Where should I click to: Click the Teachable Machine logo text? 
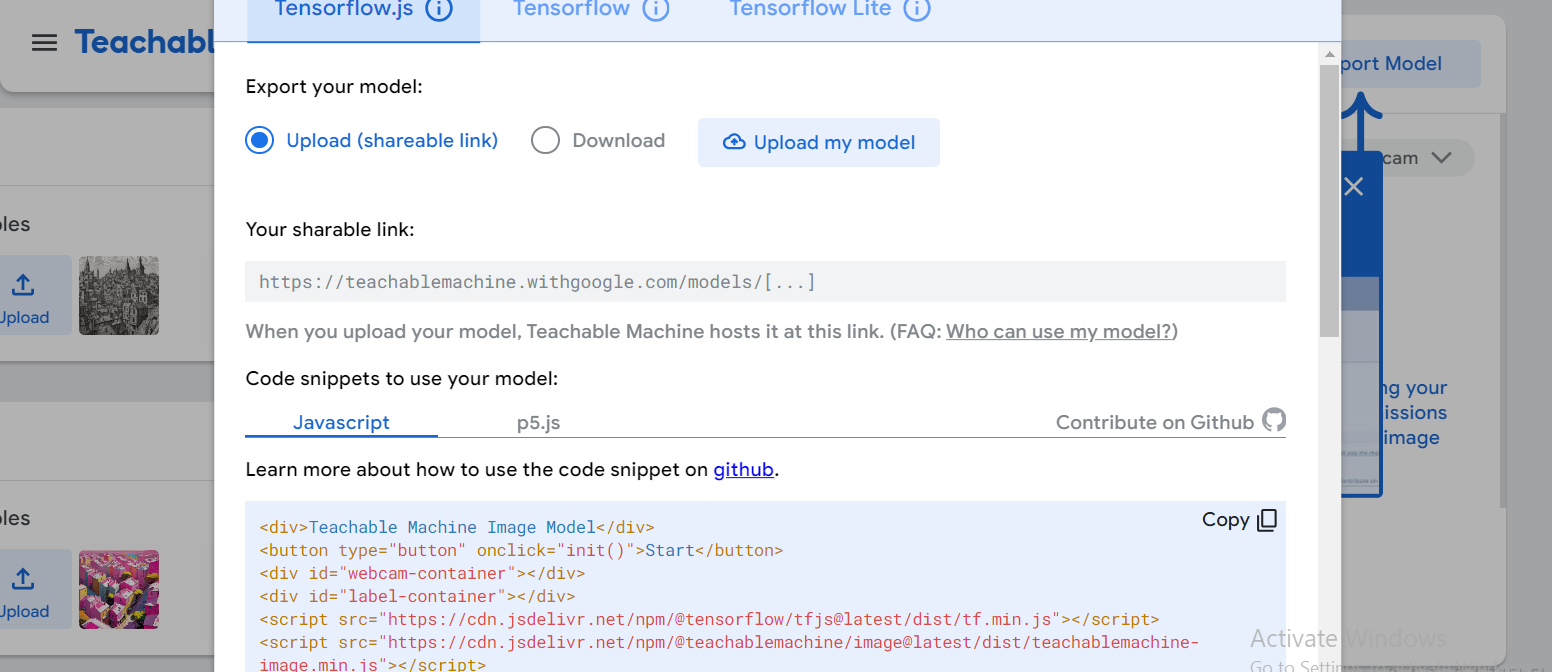[x=144, y=42]
